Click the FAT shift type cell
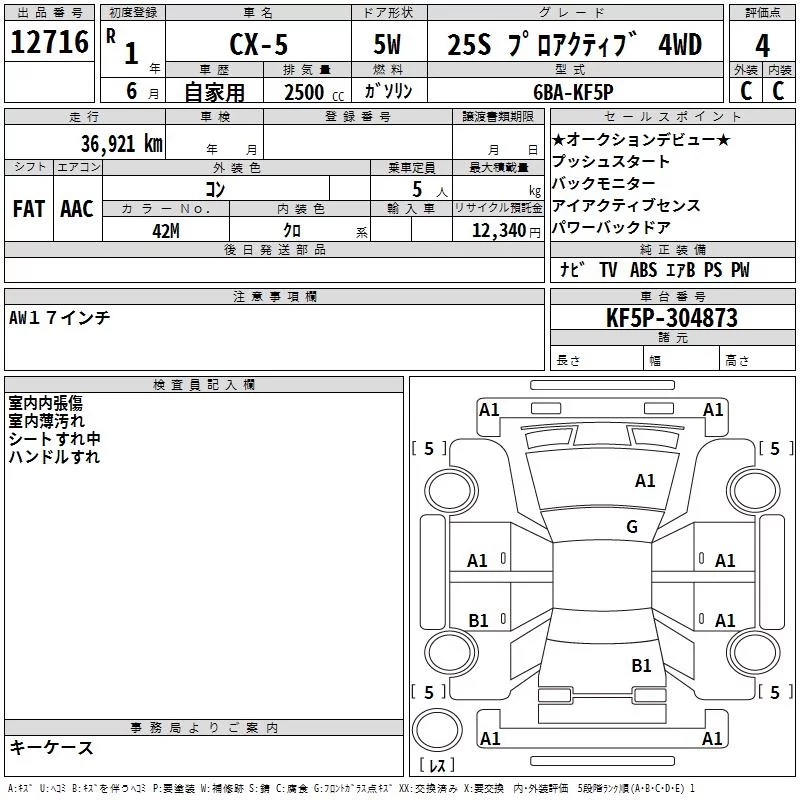This screenshot has height=800, width=800. tap(29, 208)
